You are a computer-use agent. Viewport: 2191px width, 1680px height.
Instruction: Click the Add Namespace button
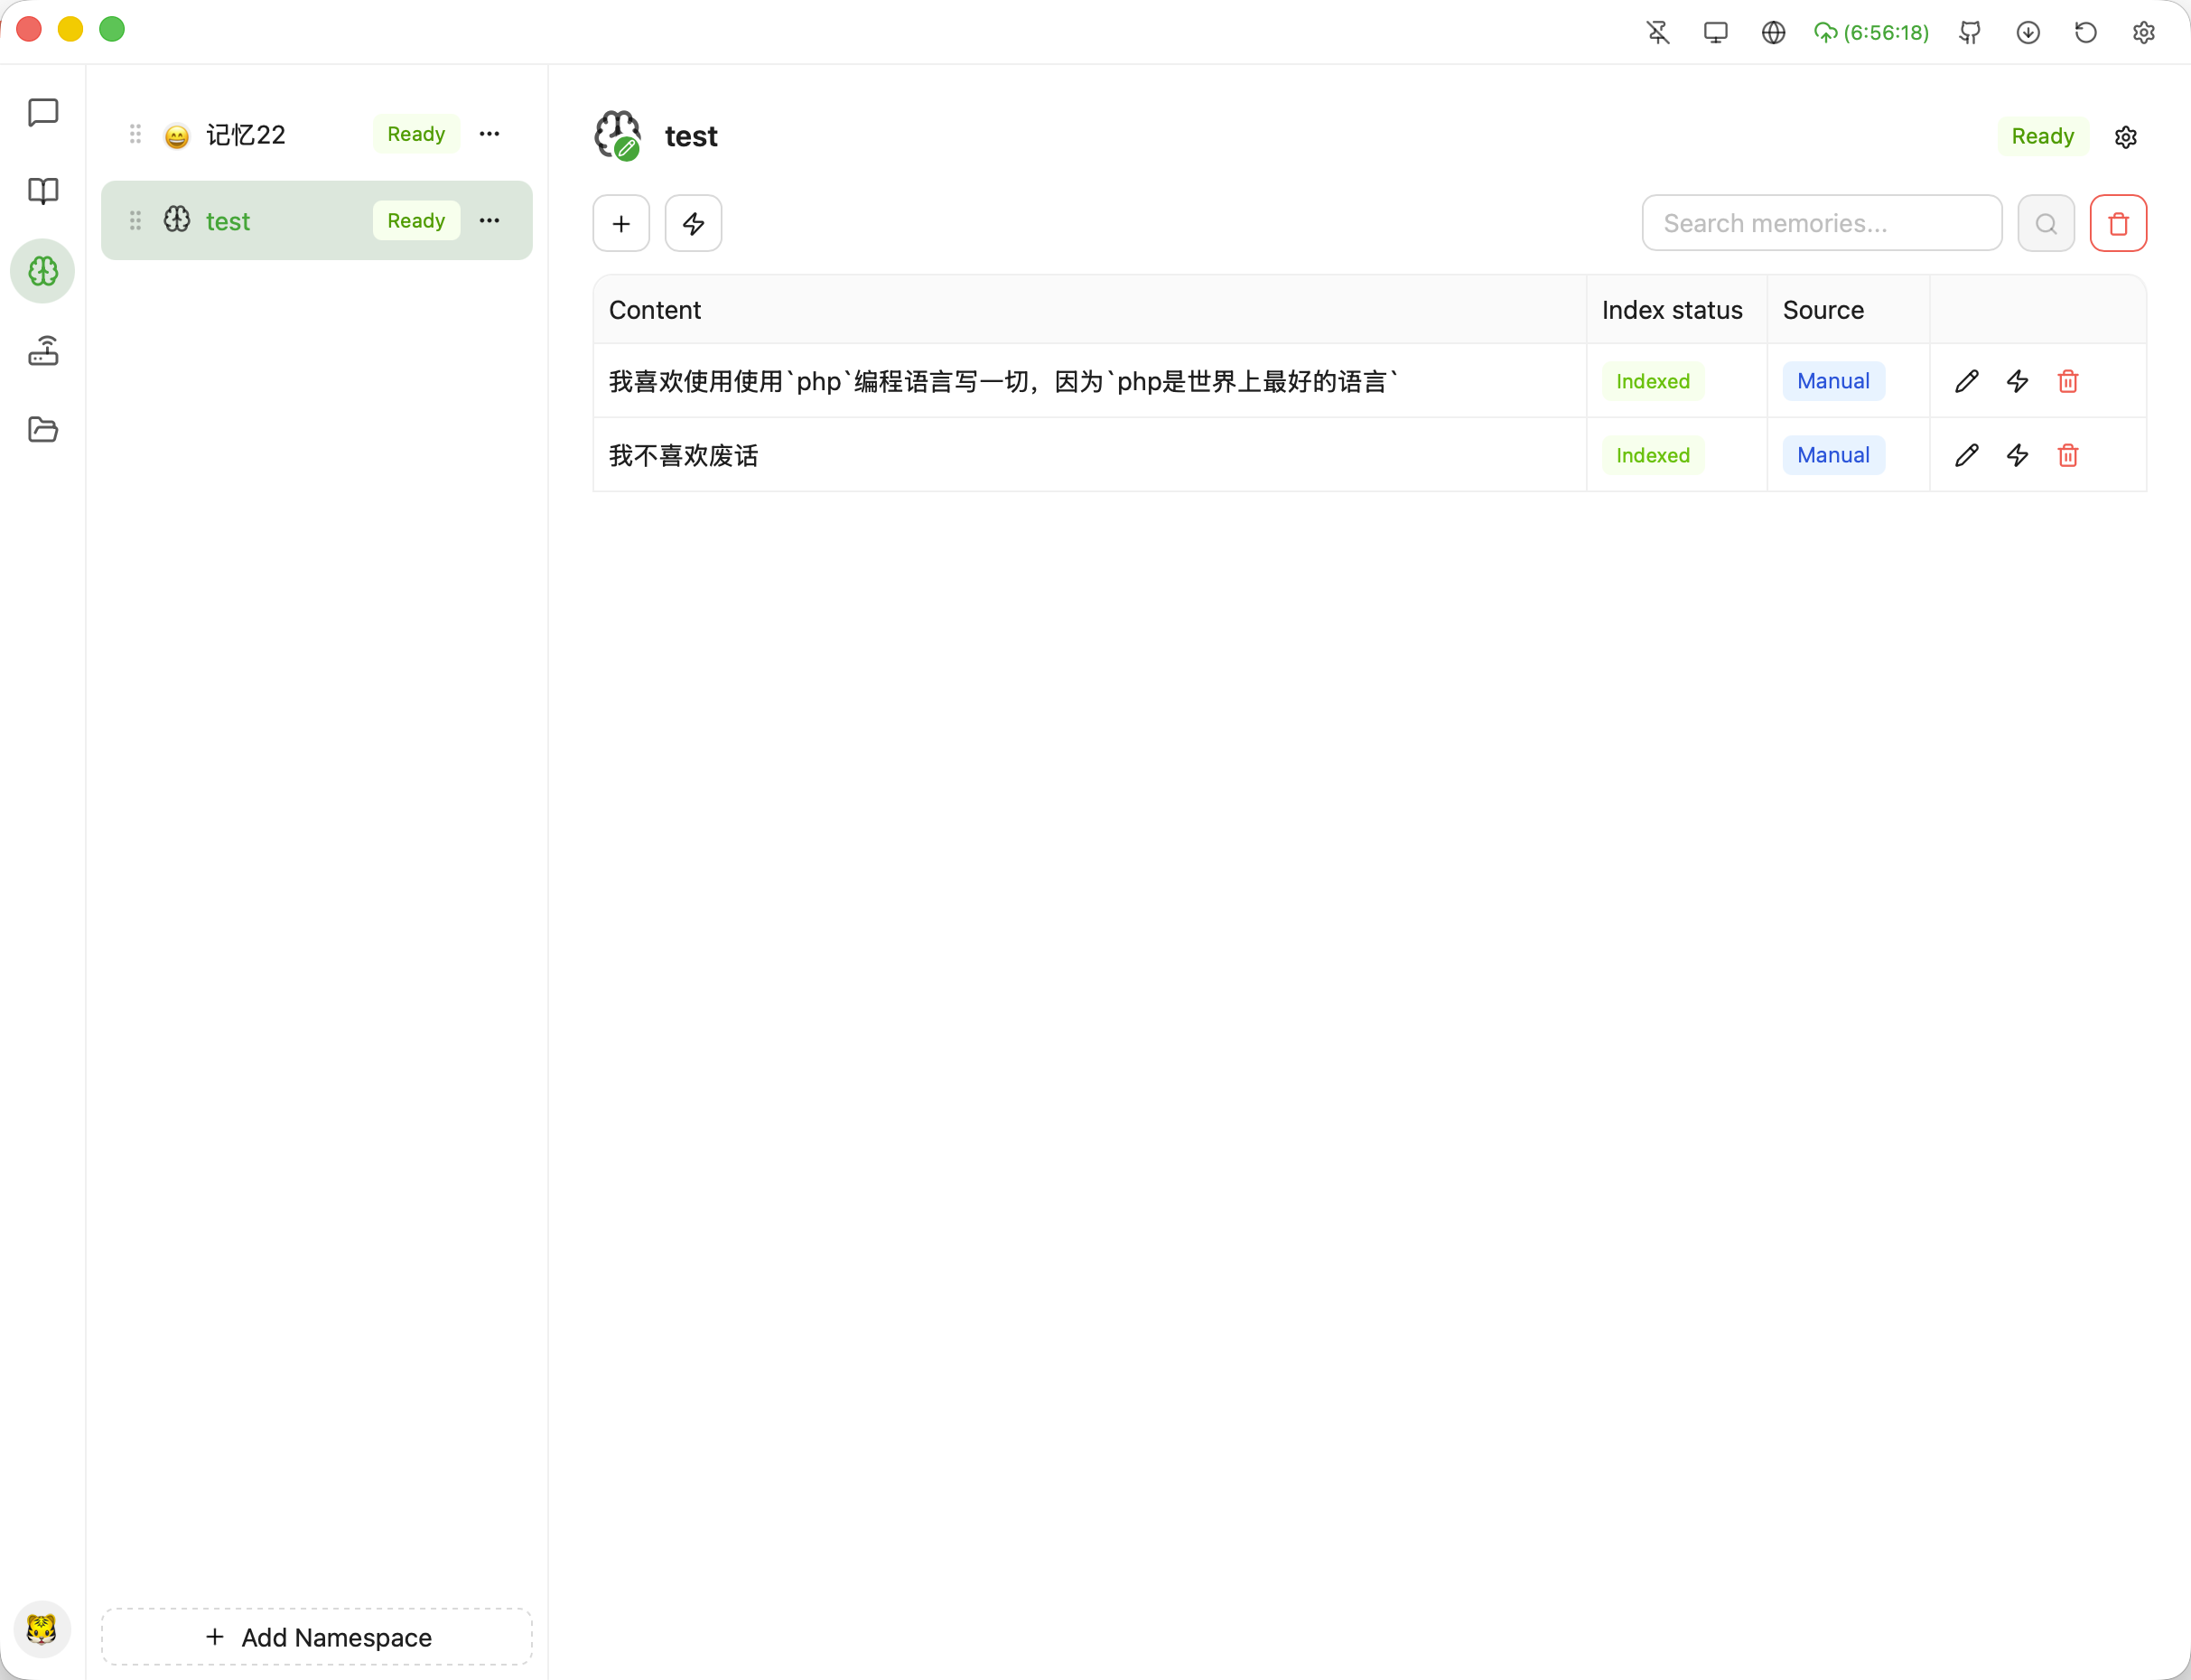317,1637
